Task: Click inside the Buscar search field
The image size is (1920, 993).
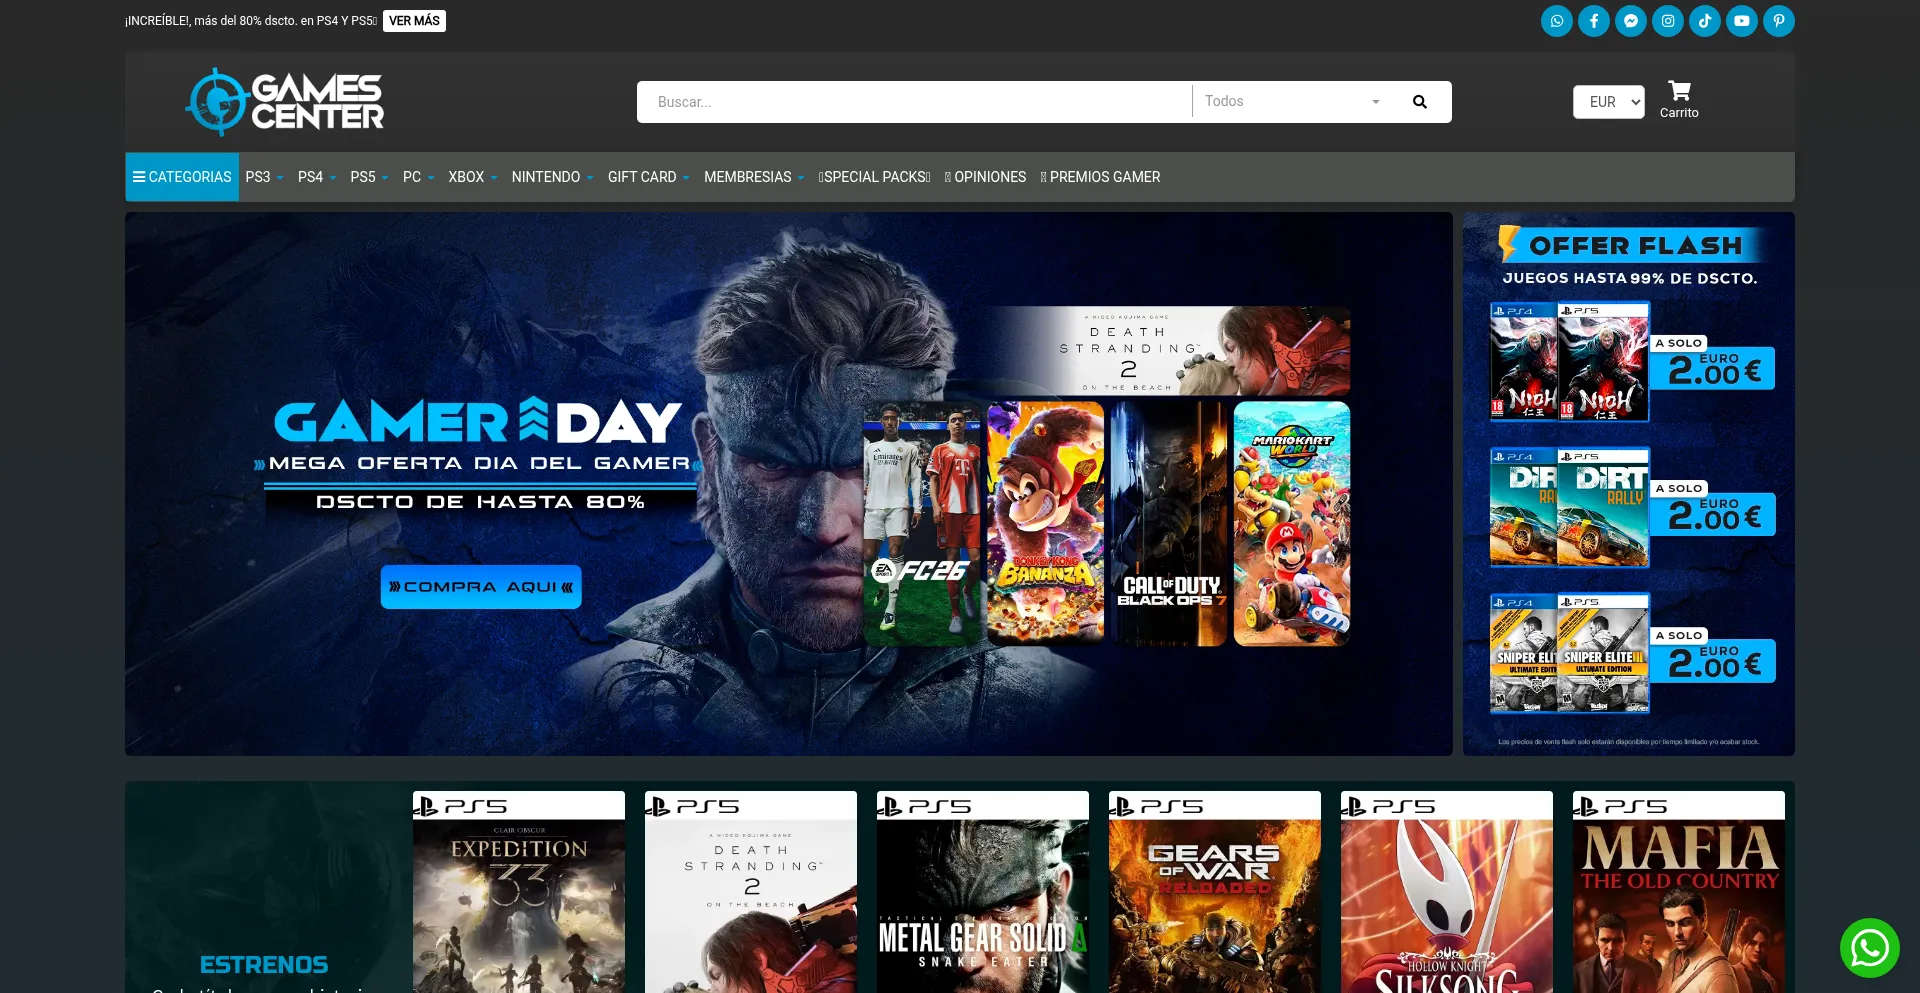Action: click(x=914, y=102)
